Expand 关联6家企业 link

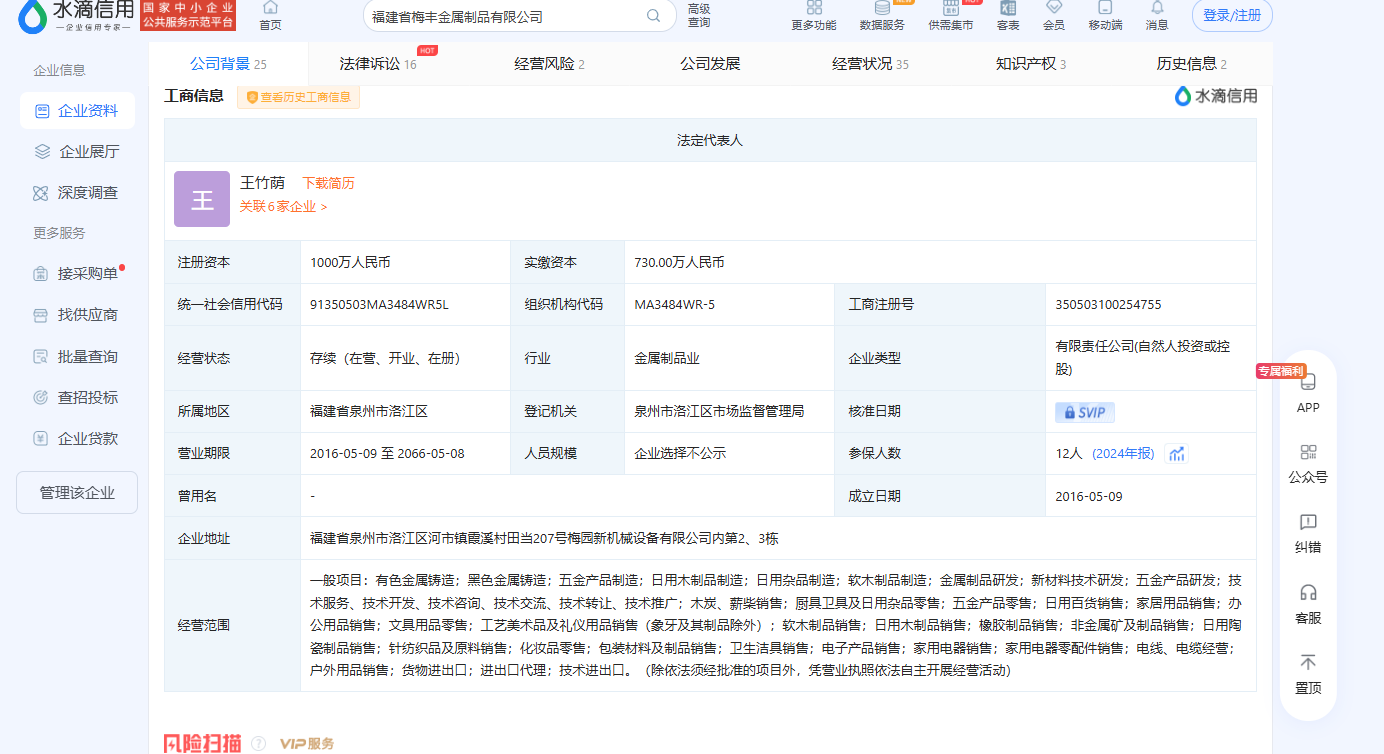pyautogui.click(x=283, y=207)
